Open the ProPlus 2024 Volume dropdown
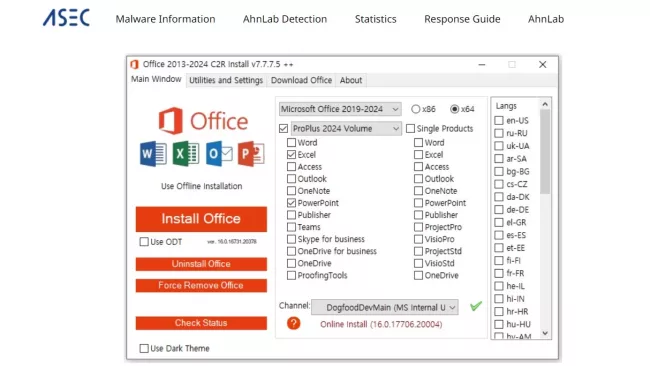The height and width of the screenshot is (366, 650). coord(346,129)
